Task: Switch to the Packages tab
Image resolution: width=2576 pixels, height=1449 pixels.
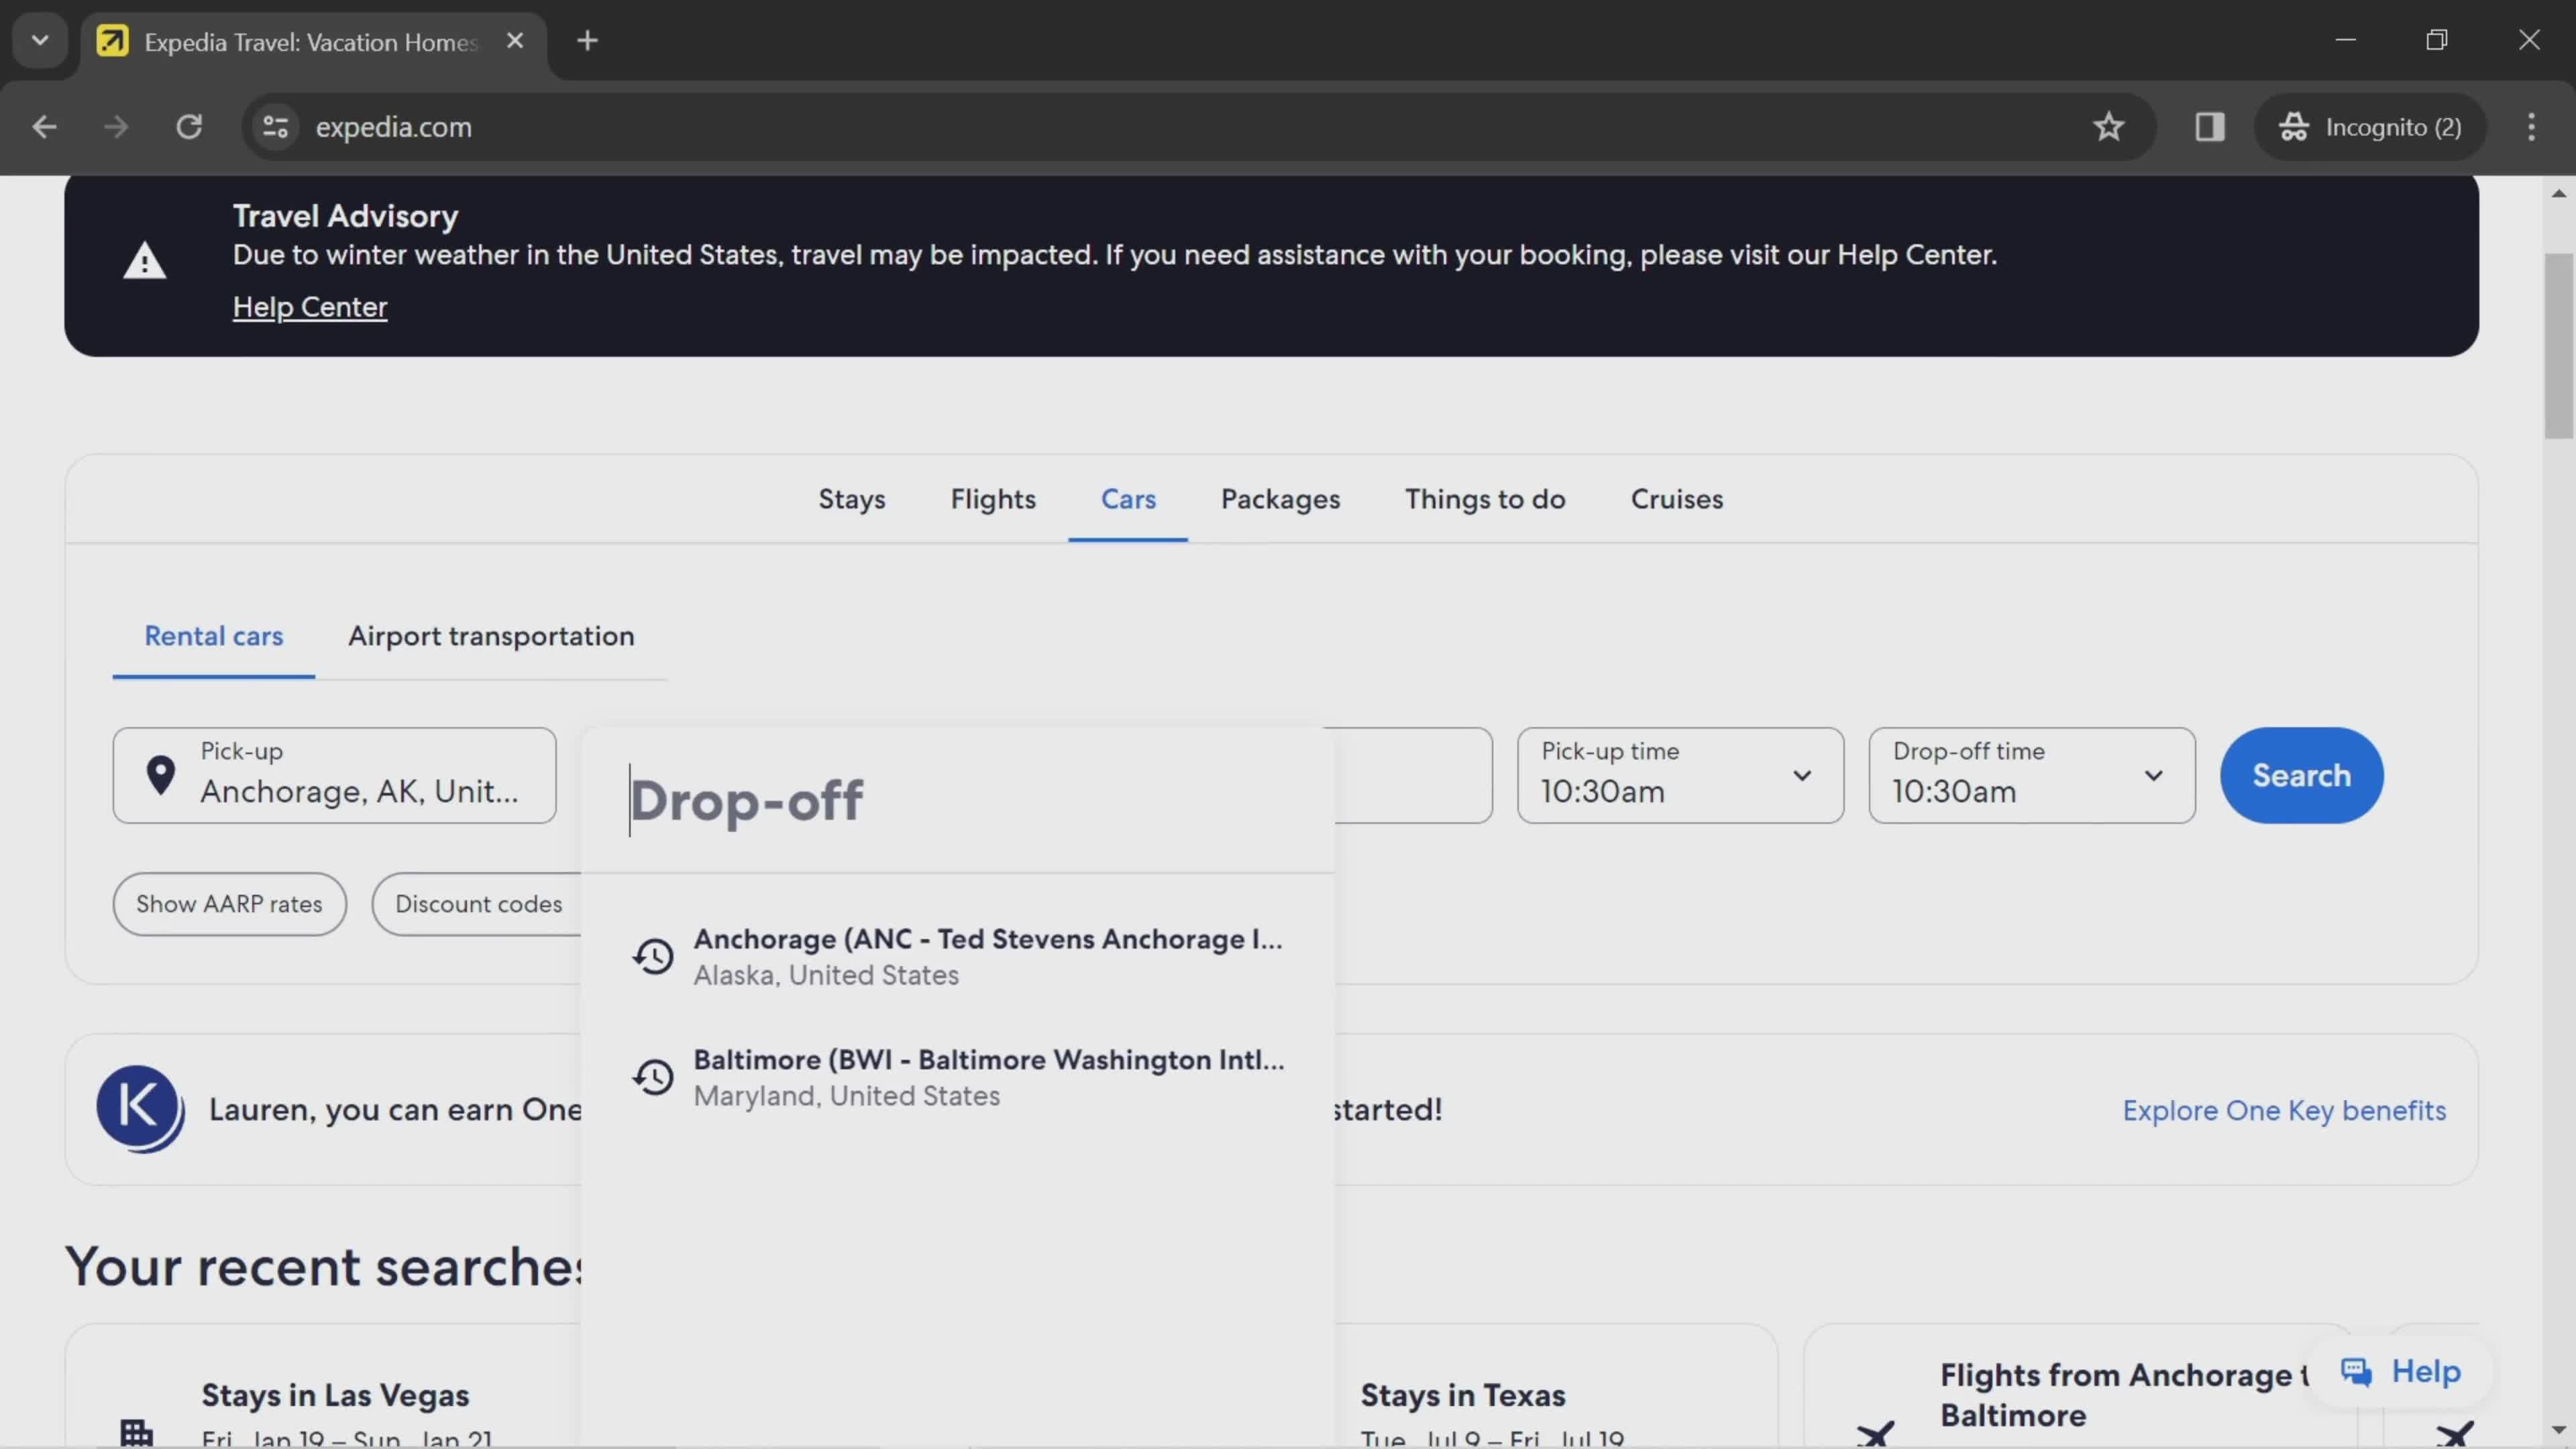Action: coord(1280,499)
